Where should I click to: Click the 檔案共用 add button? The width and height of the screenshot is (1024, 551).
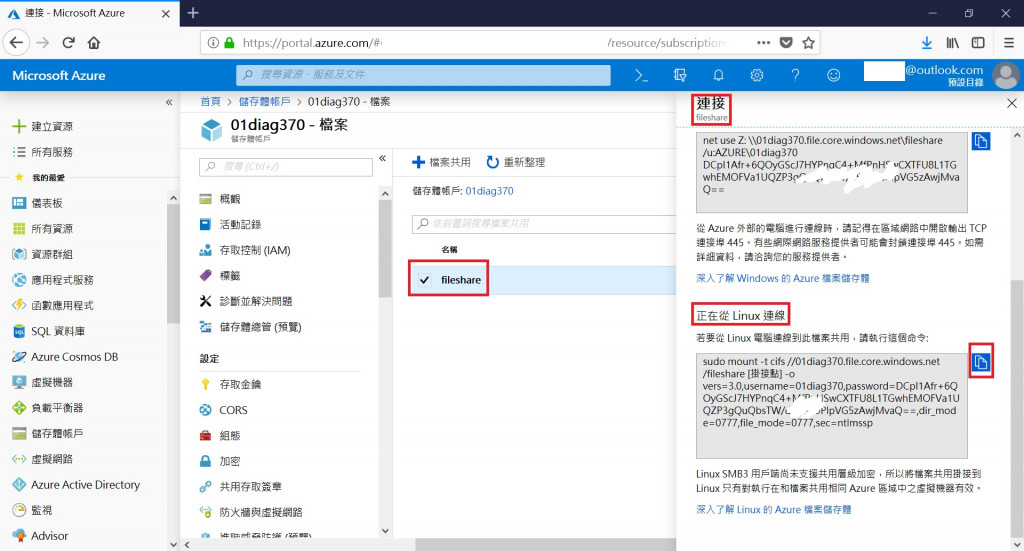point(441,162)
